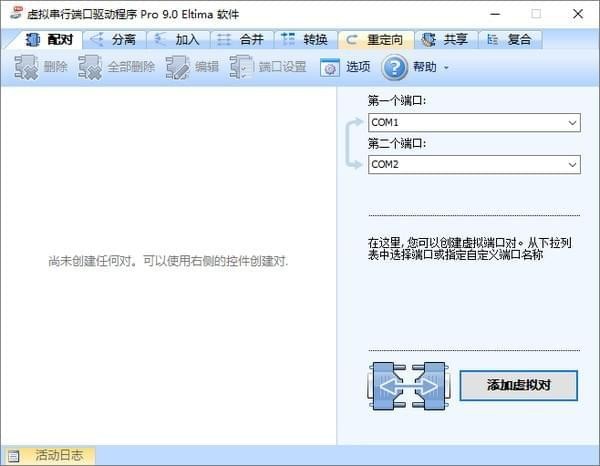Click the 加入 join icon
This screenshot has height=466, width=600.
(160, 39)
